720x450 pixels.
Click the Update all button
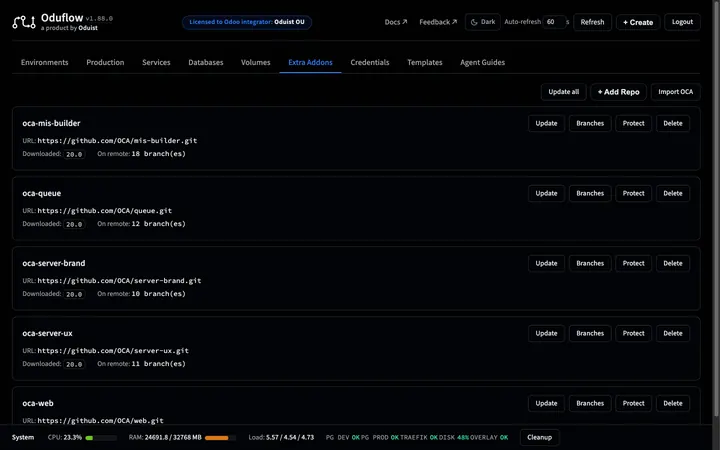[563, 92]
